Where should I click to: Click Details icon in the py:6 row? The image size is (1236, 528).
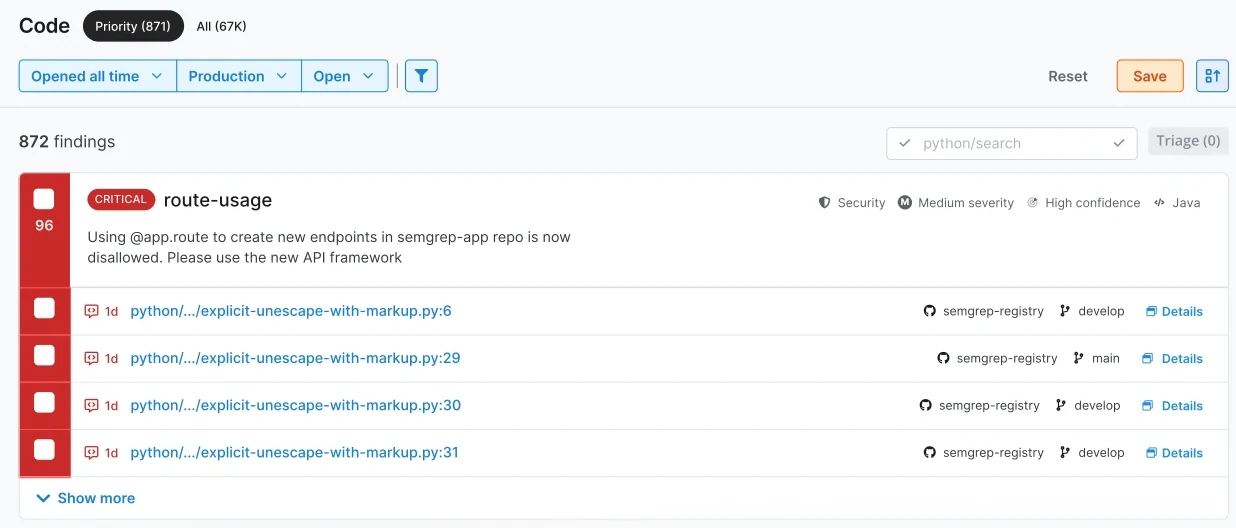(1151, 311)
